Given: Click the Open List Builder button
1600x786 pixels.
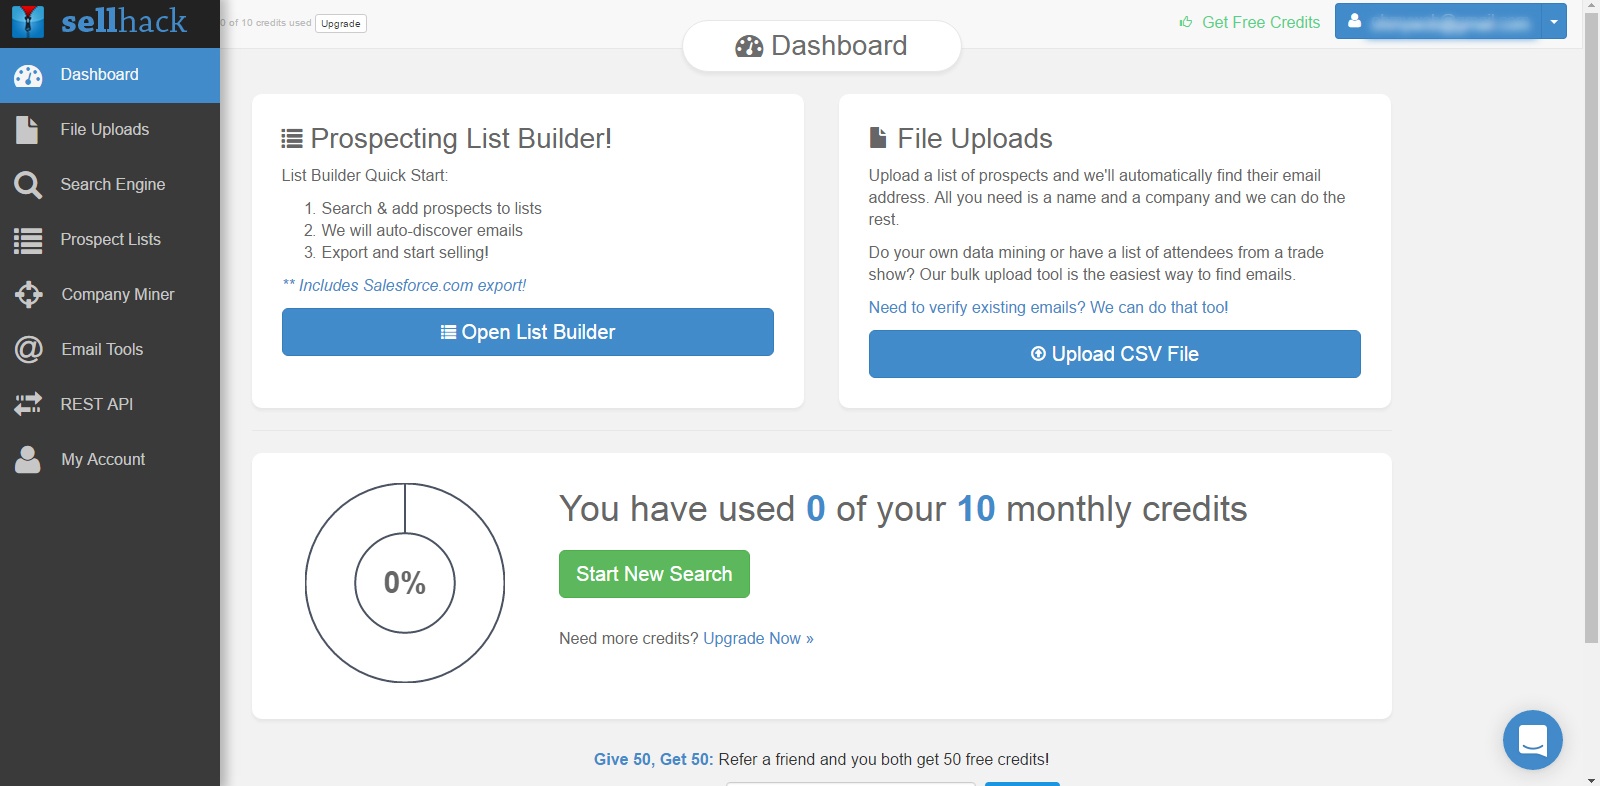Looking at the screenshot, I should coord(528,332).
